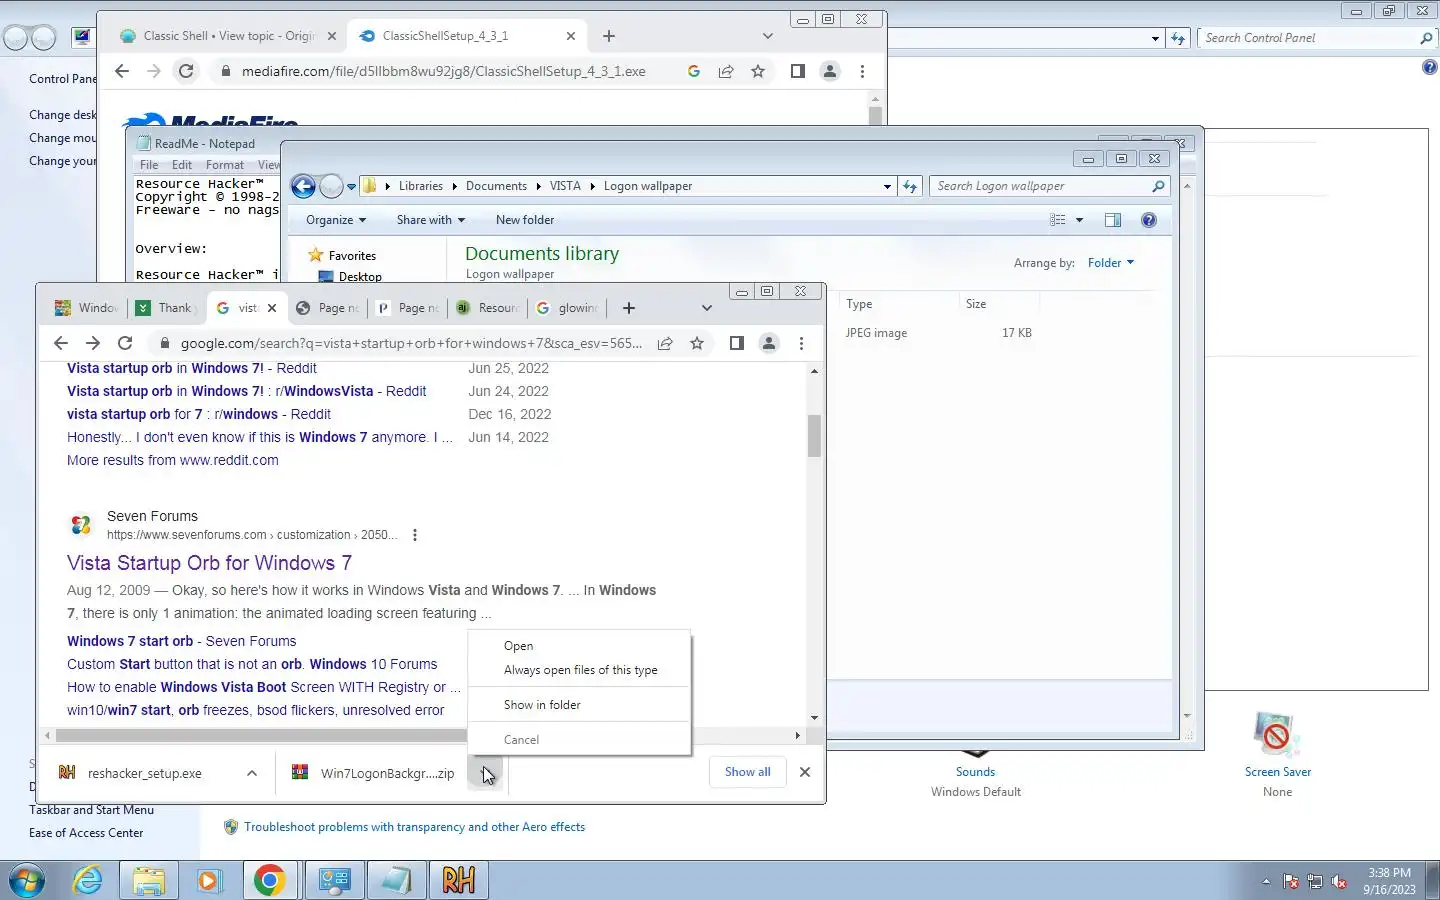This screenshot has height=900, width=1440.
Task: Open Control Panel help icon
Action: pos(1430,67)
